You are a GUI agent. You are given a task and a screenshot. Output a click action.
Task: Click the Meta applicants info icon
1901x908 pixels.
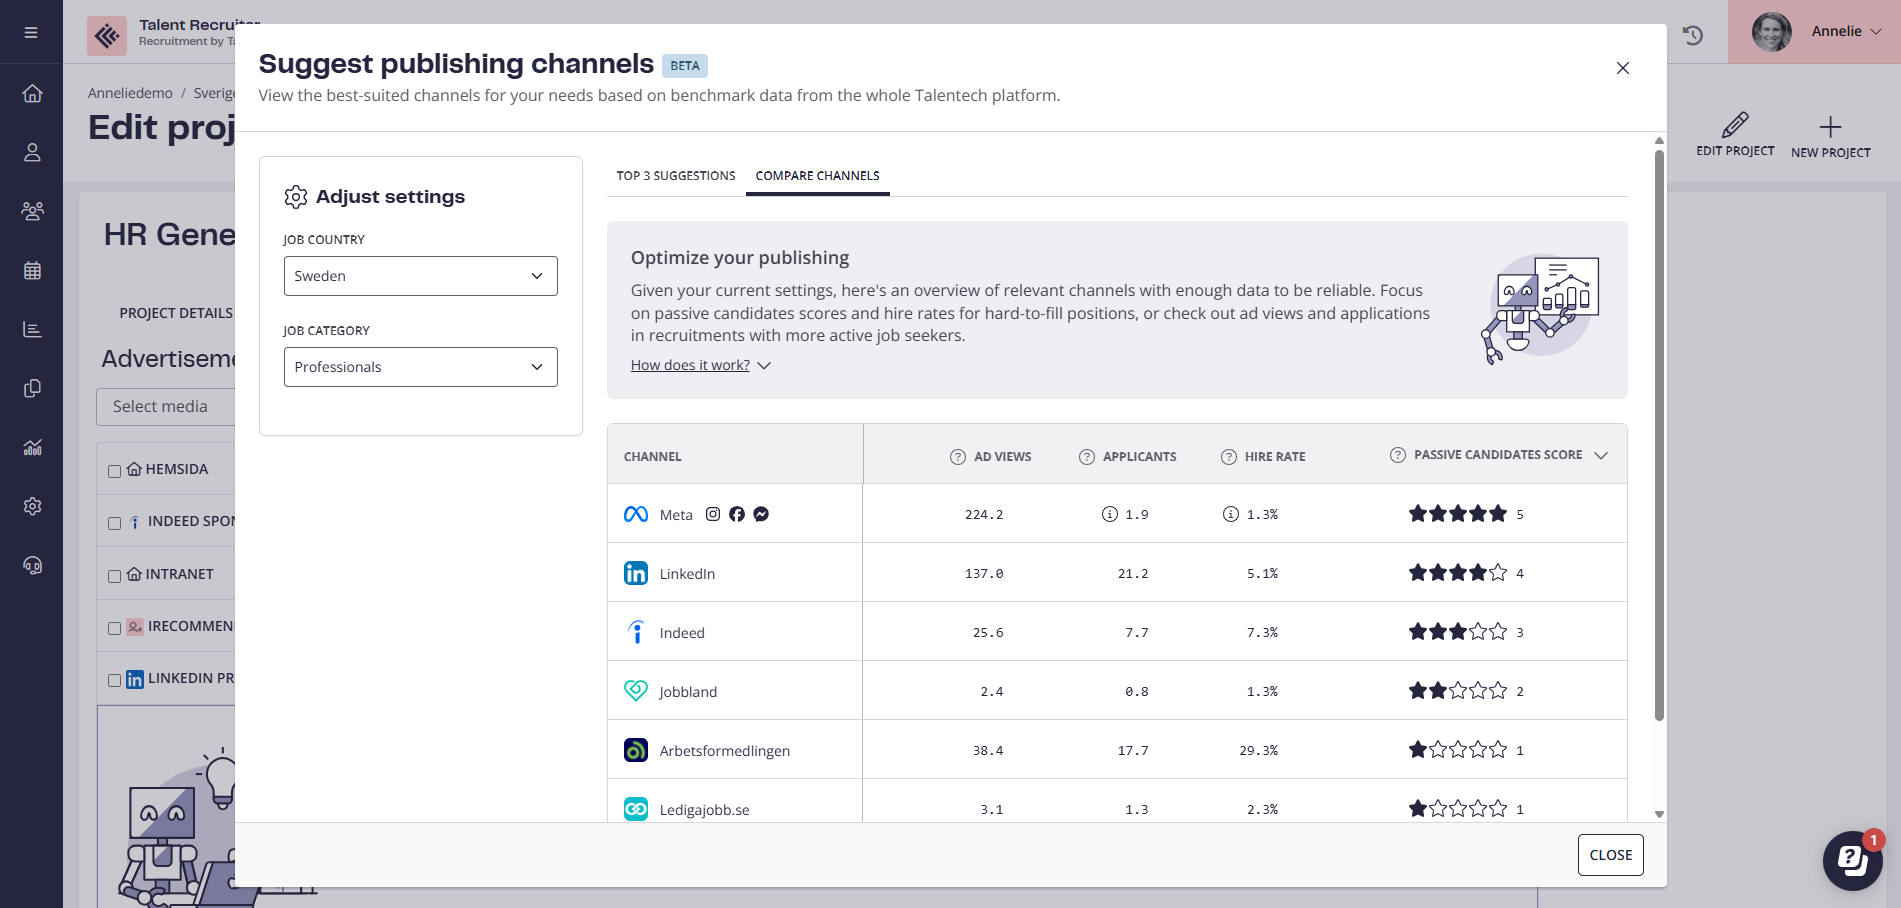pyautogui.click(x=1109, y=514)
